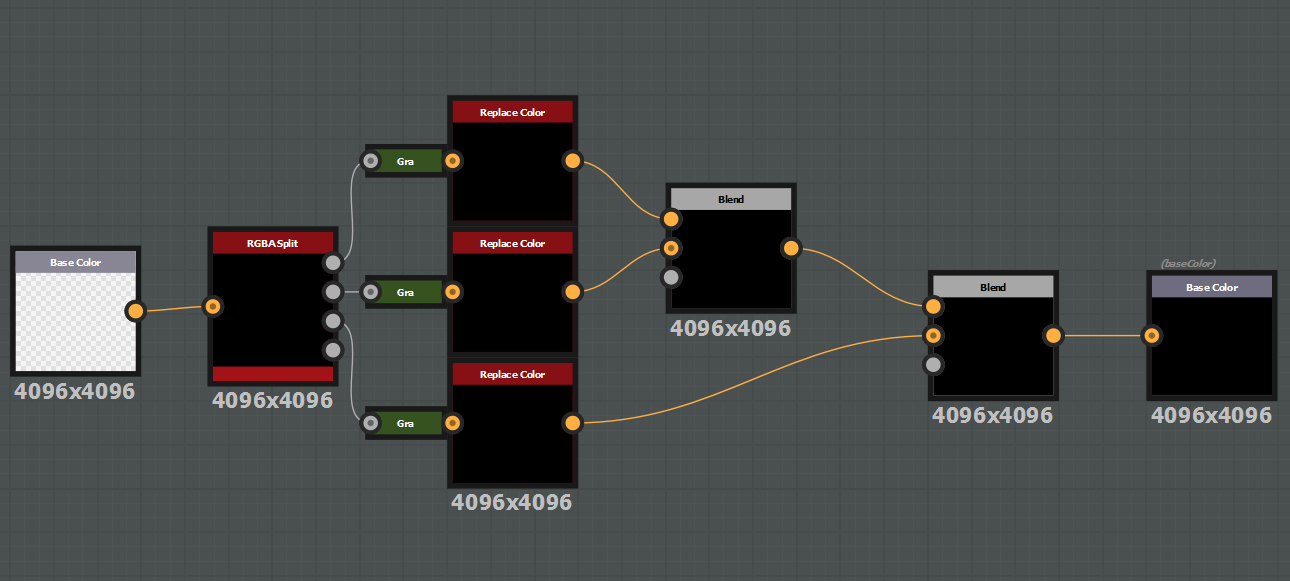Select the Base Color input node thumbnail
The width and height of the screenshot is (1290, 581).
pos(75,321)
